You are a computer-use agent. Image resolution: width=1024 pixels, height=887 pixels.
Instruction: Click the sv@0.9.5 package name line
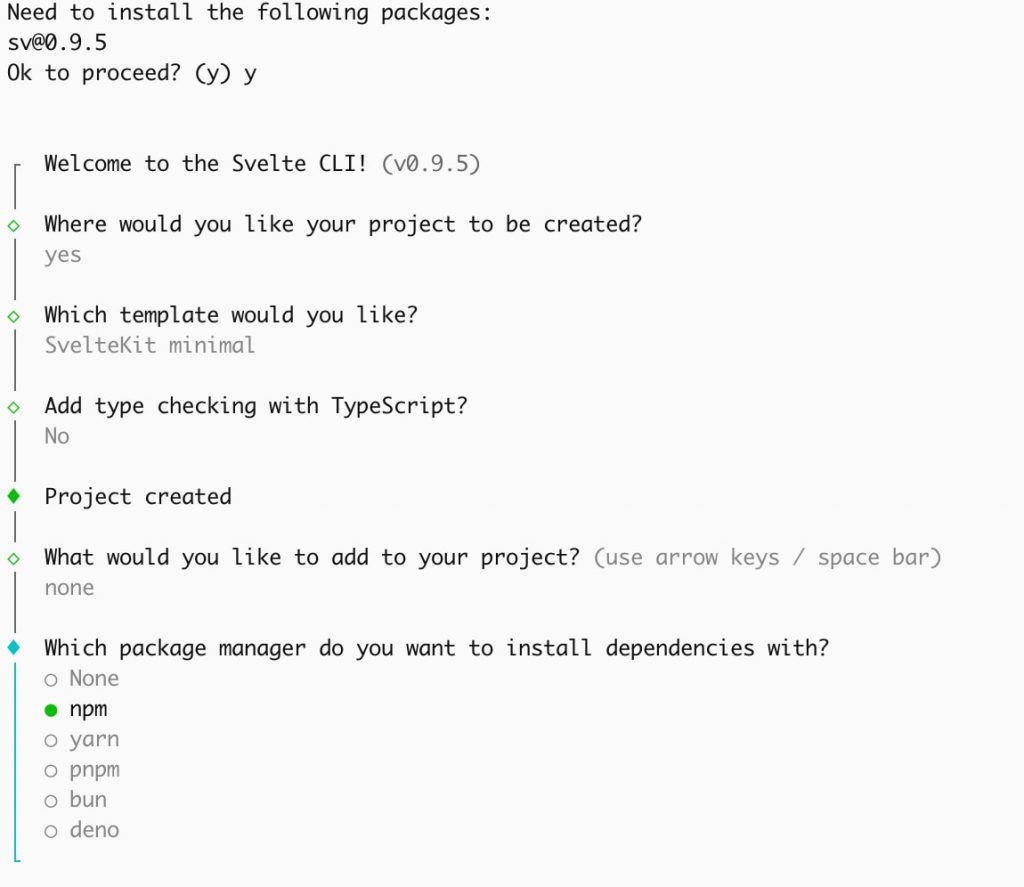point(57,44)
